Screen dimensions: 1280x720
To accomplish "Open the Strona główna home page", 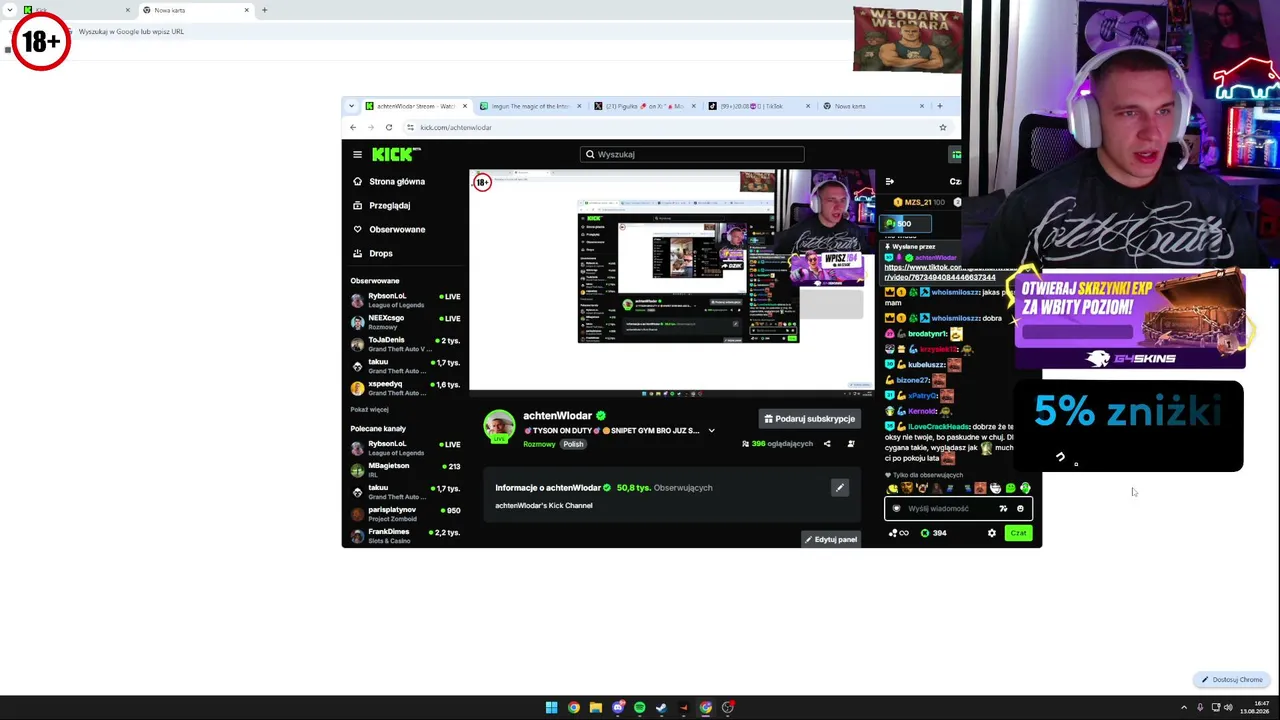I will tap(389, 182).
